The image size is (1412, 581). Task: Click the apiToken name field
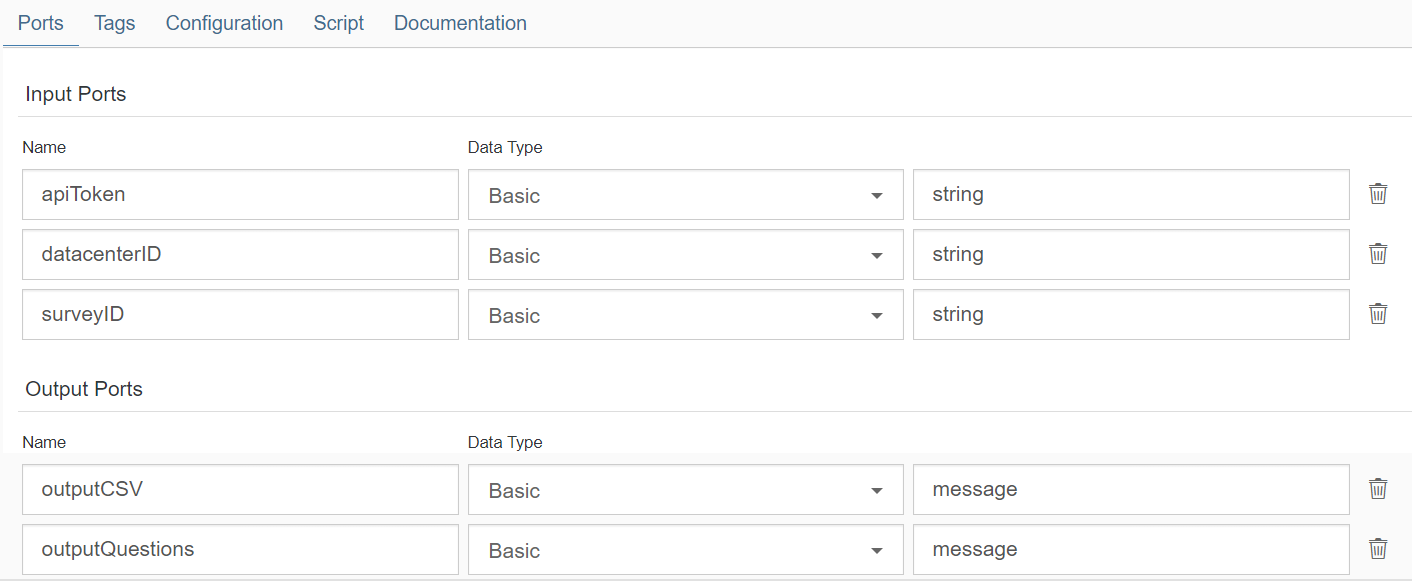pos(240,195)
